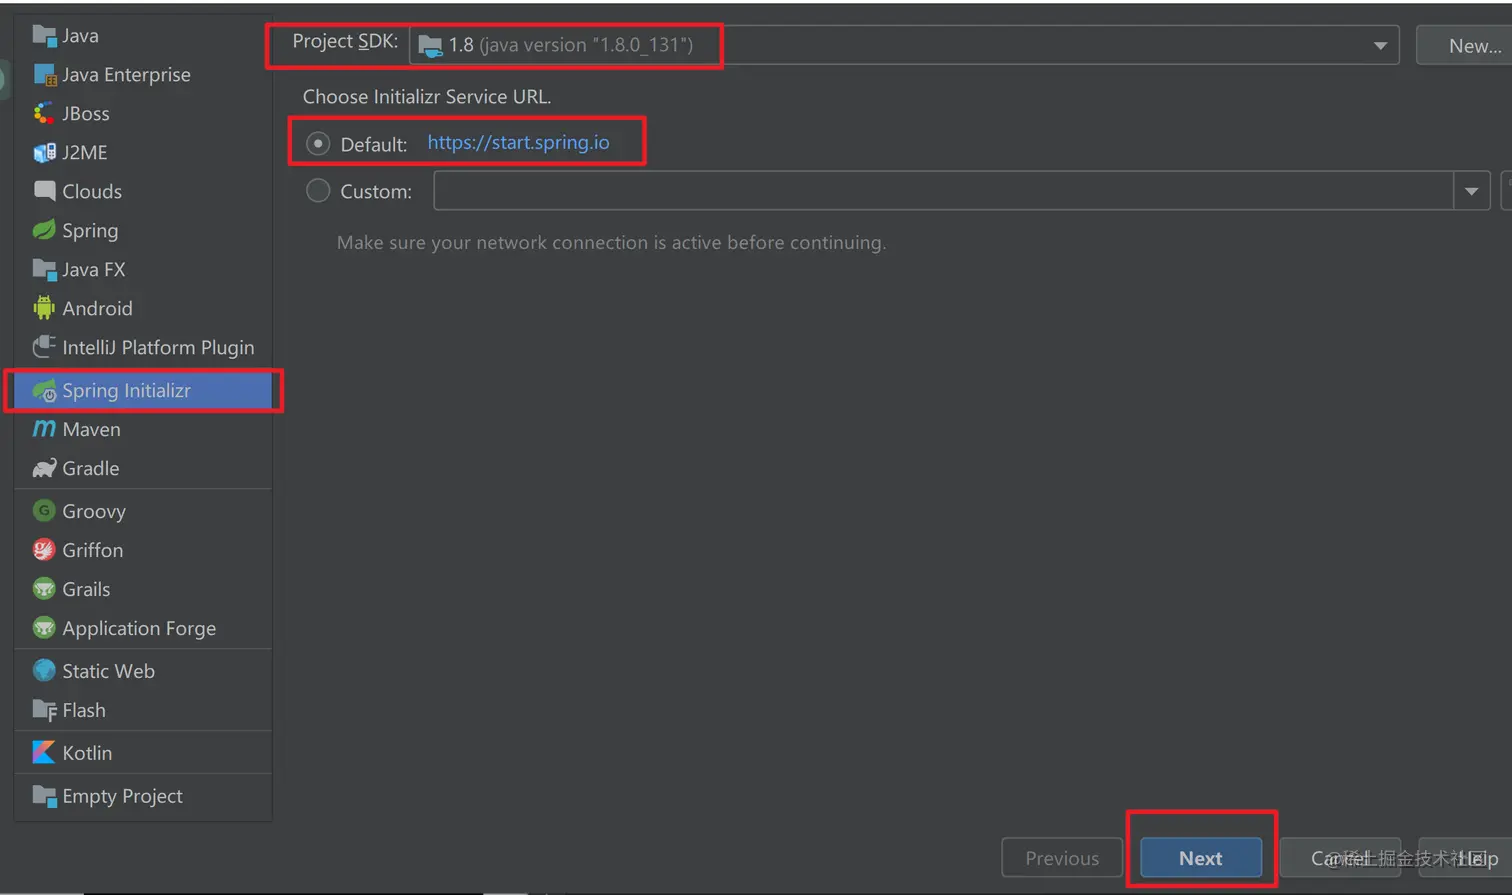Expand the Custom URL history dropdown

click(1472, 191)
